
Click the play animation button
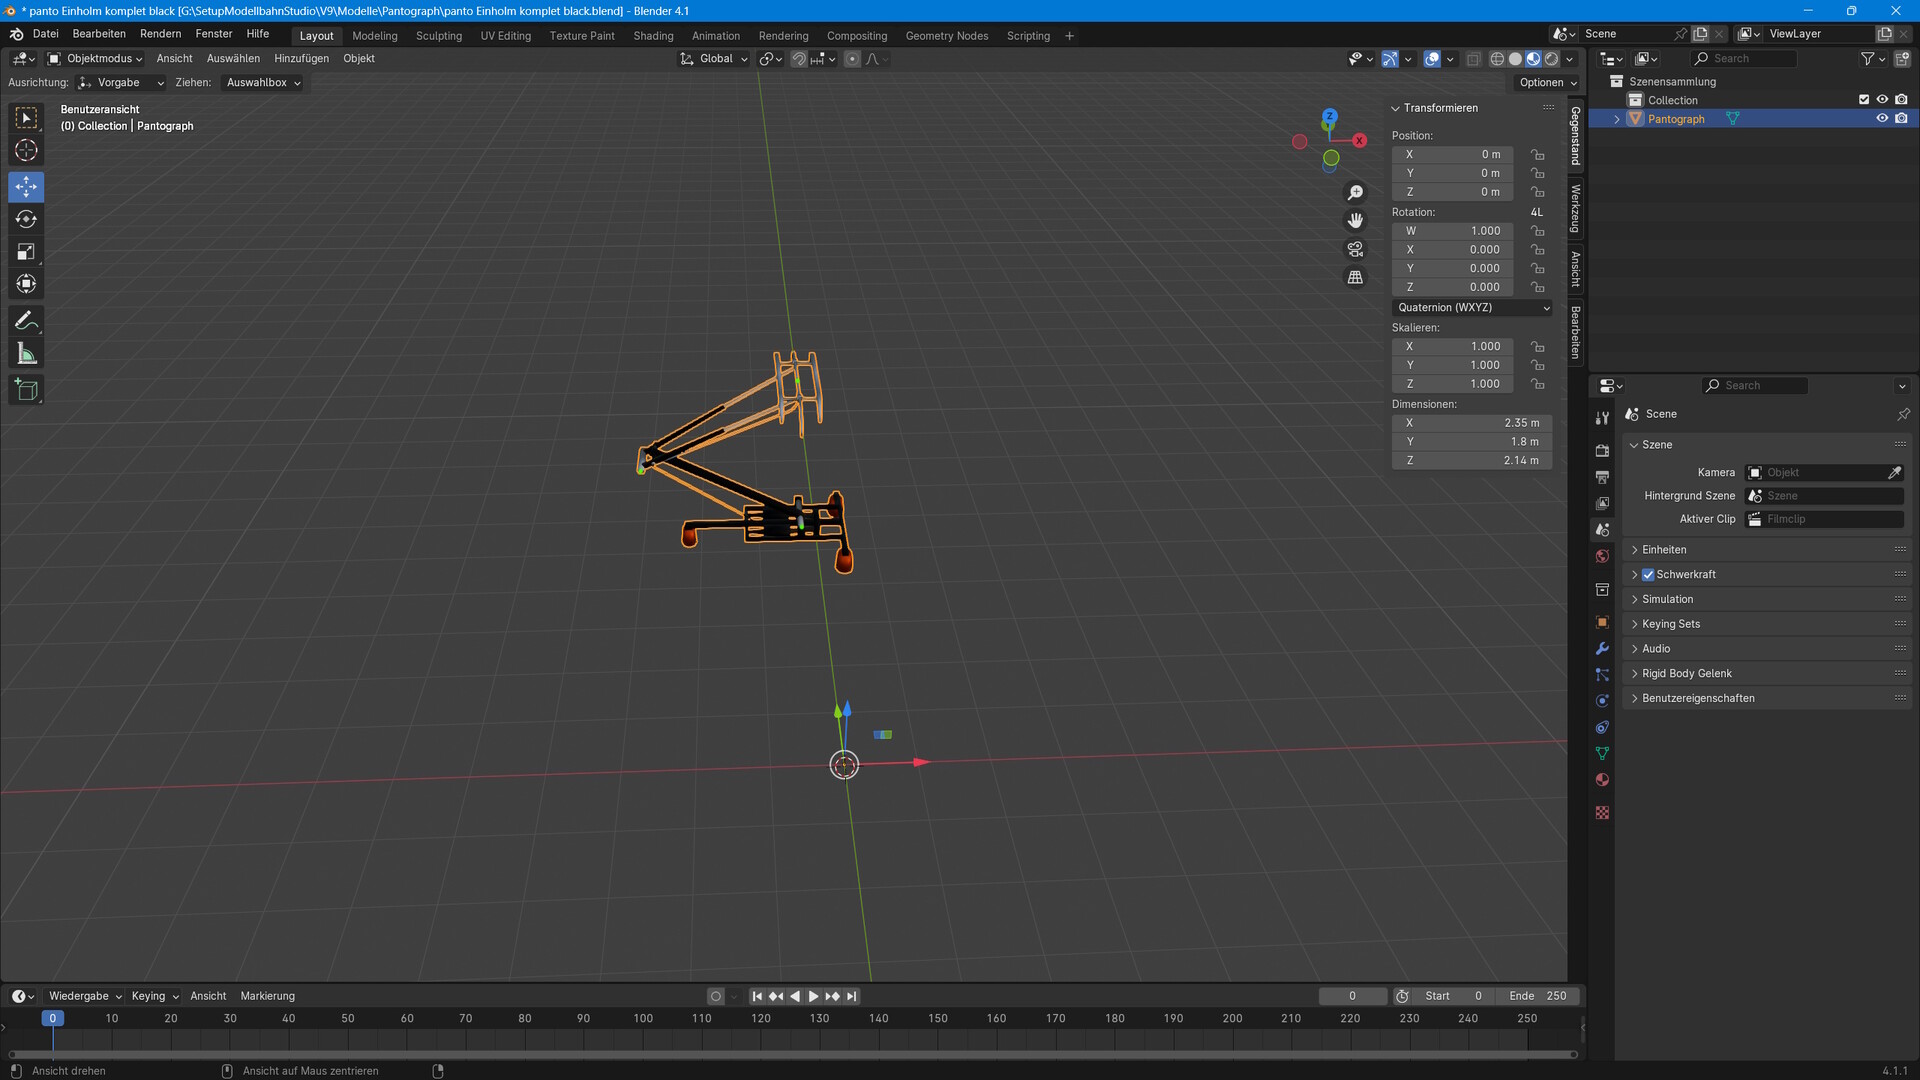point(813,996)
